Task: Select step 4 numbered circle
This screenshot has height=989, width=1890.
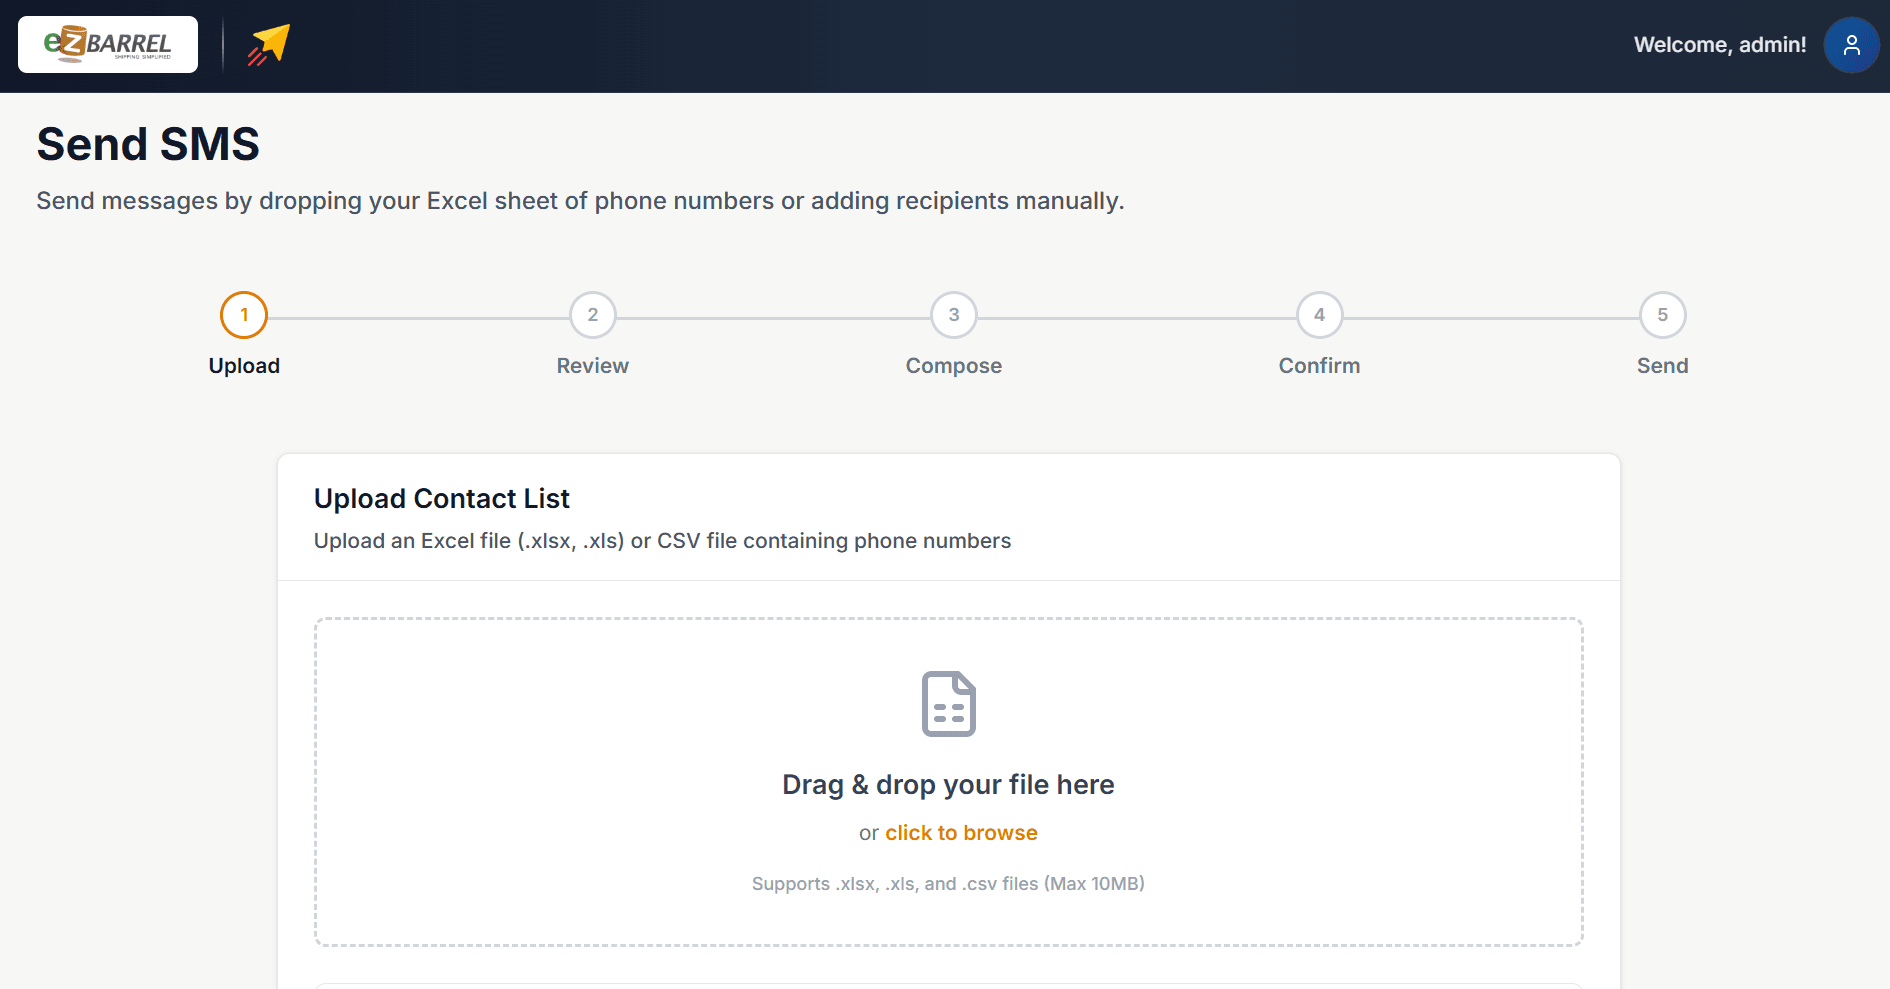Action: point(1319,315)
